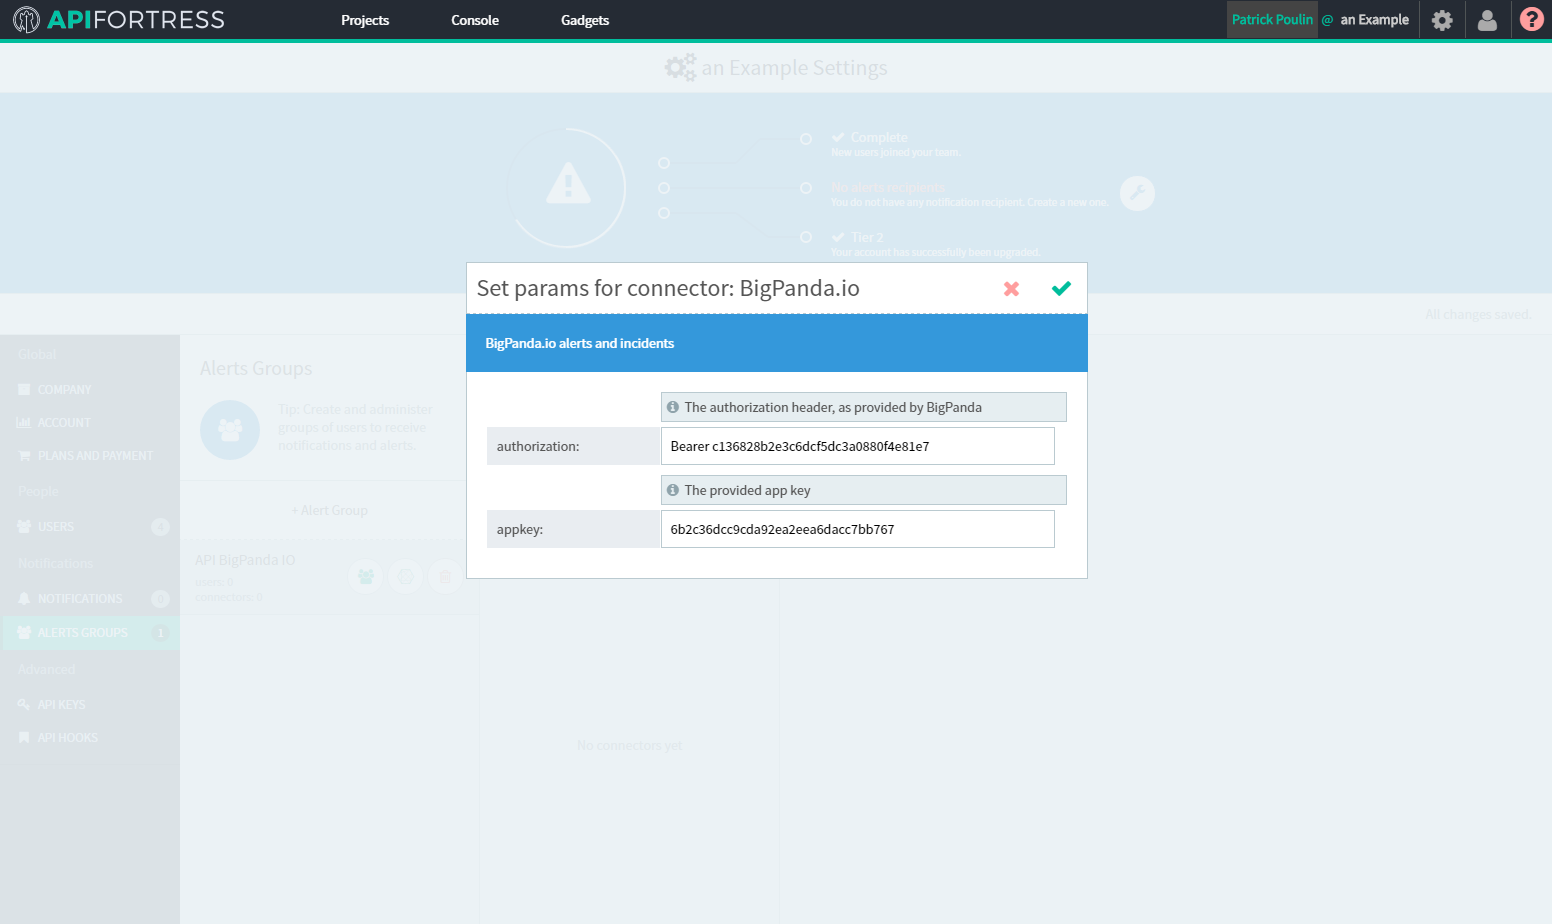Open settings gear icon in top bar
The height and width of the screenshot is (924, 1552).
1441,20
